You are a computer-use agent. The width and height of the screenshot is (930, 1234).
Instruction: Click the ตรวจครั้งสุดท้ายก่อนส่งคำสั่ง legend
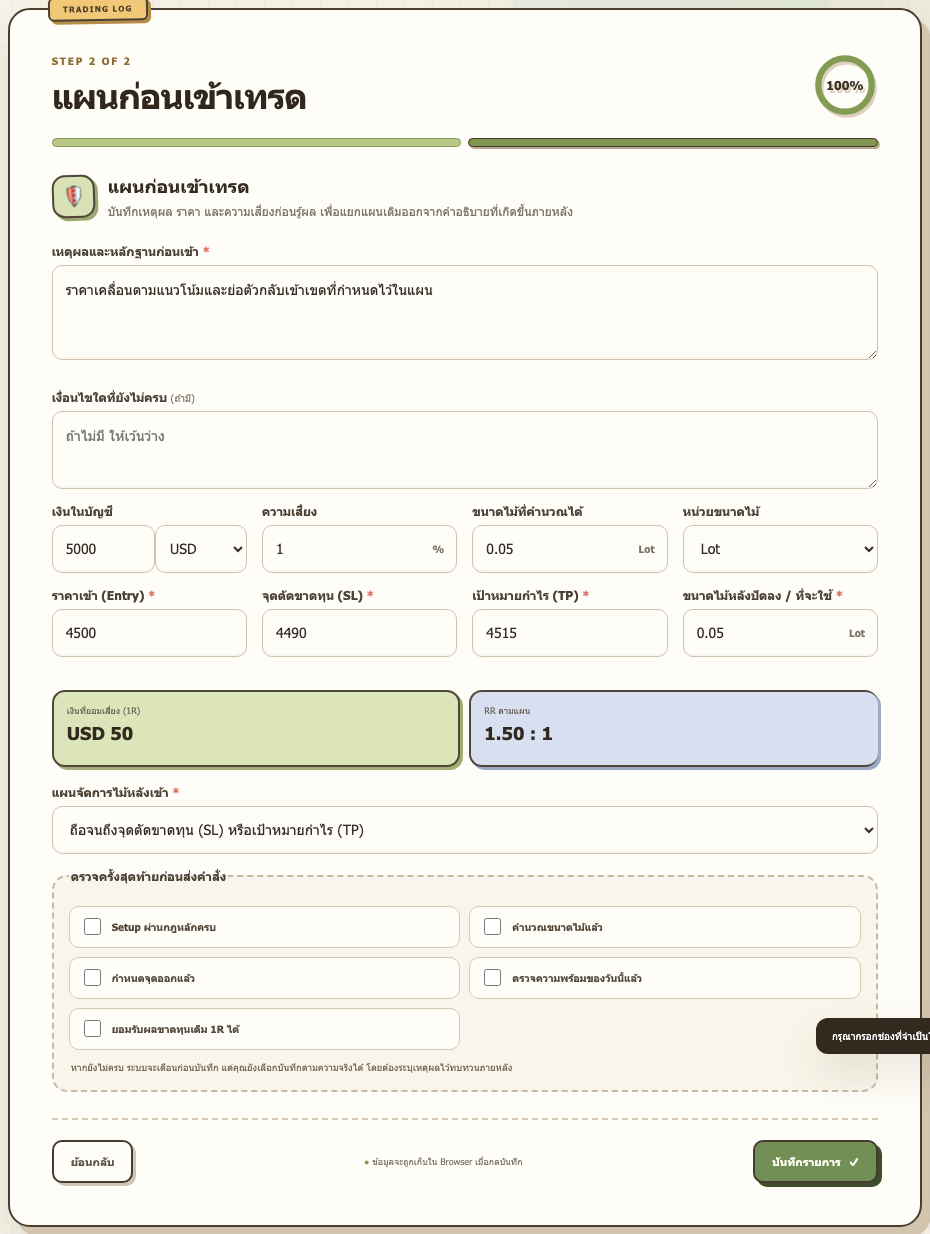[148, 877]
